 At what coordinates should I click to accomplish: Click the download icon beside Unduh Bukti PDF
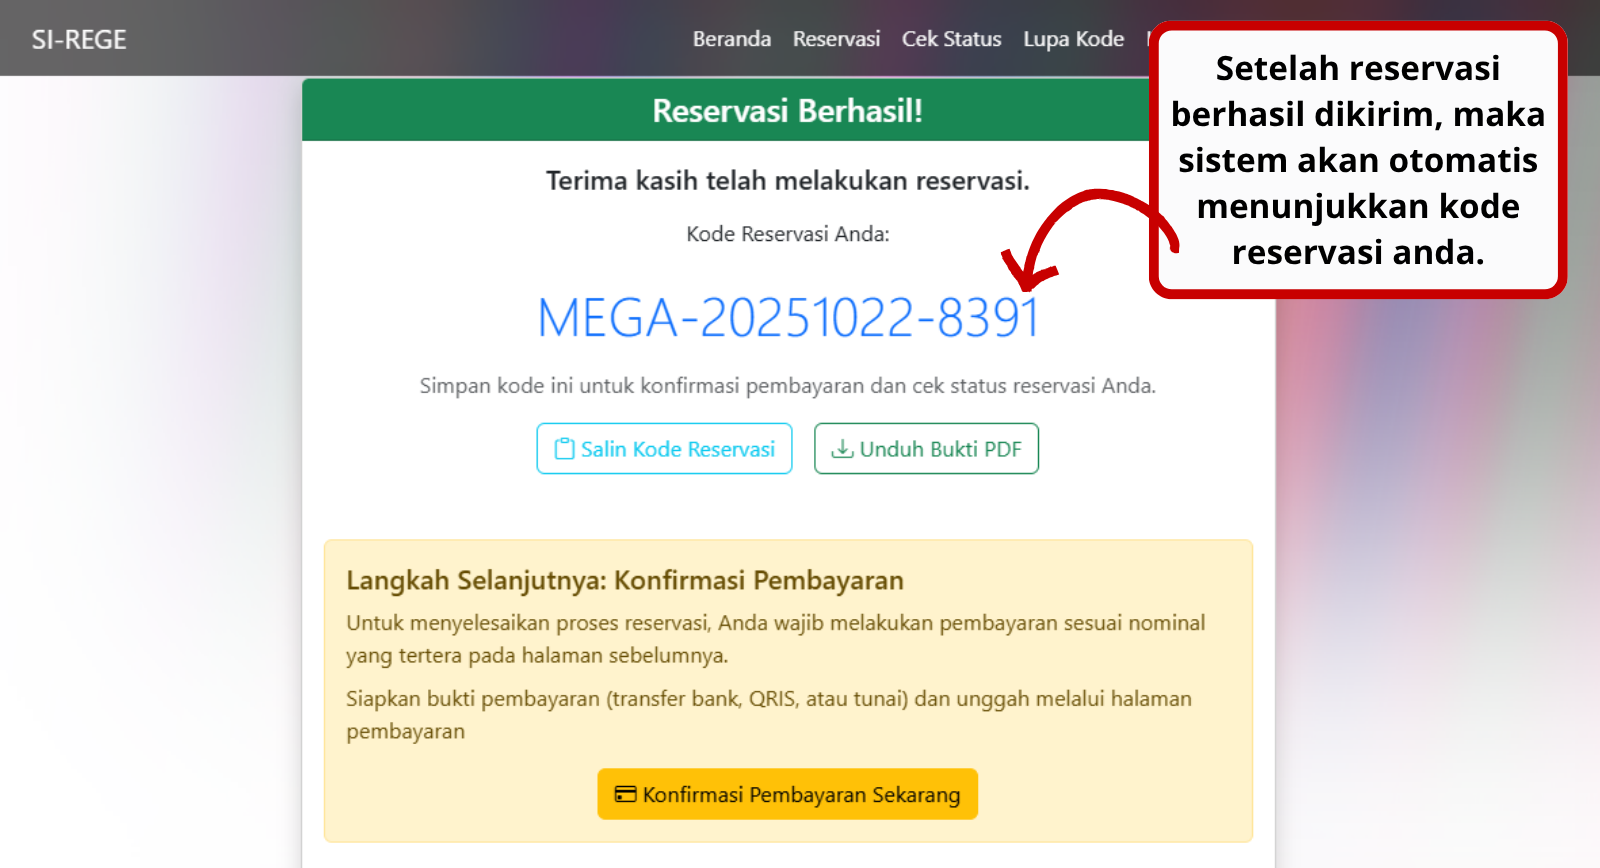point(842,449)
